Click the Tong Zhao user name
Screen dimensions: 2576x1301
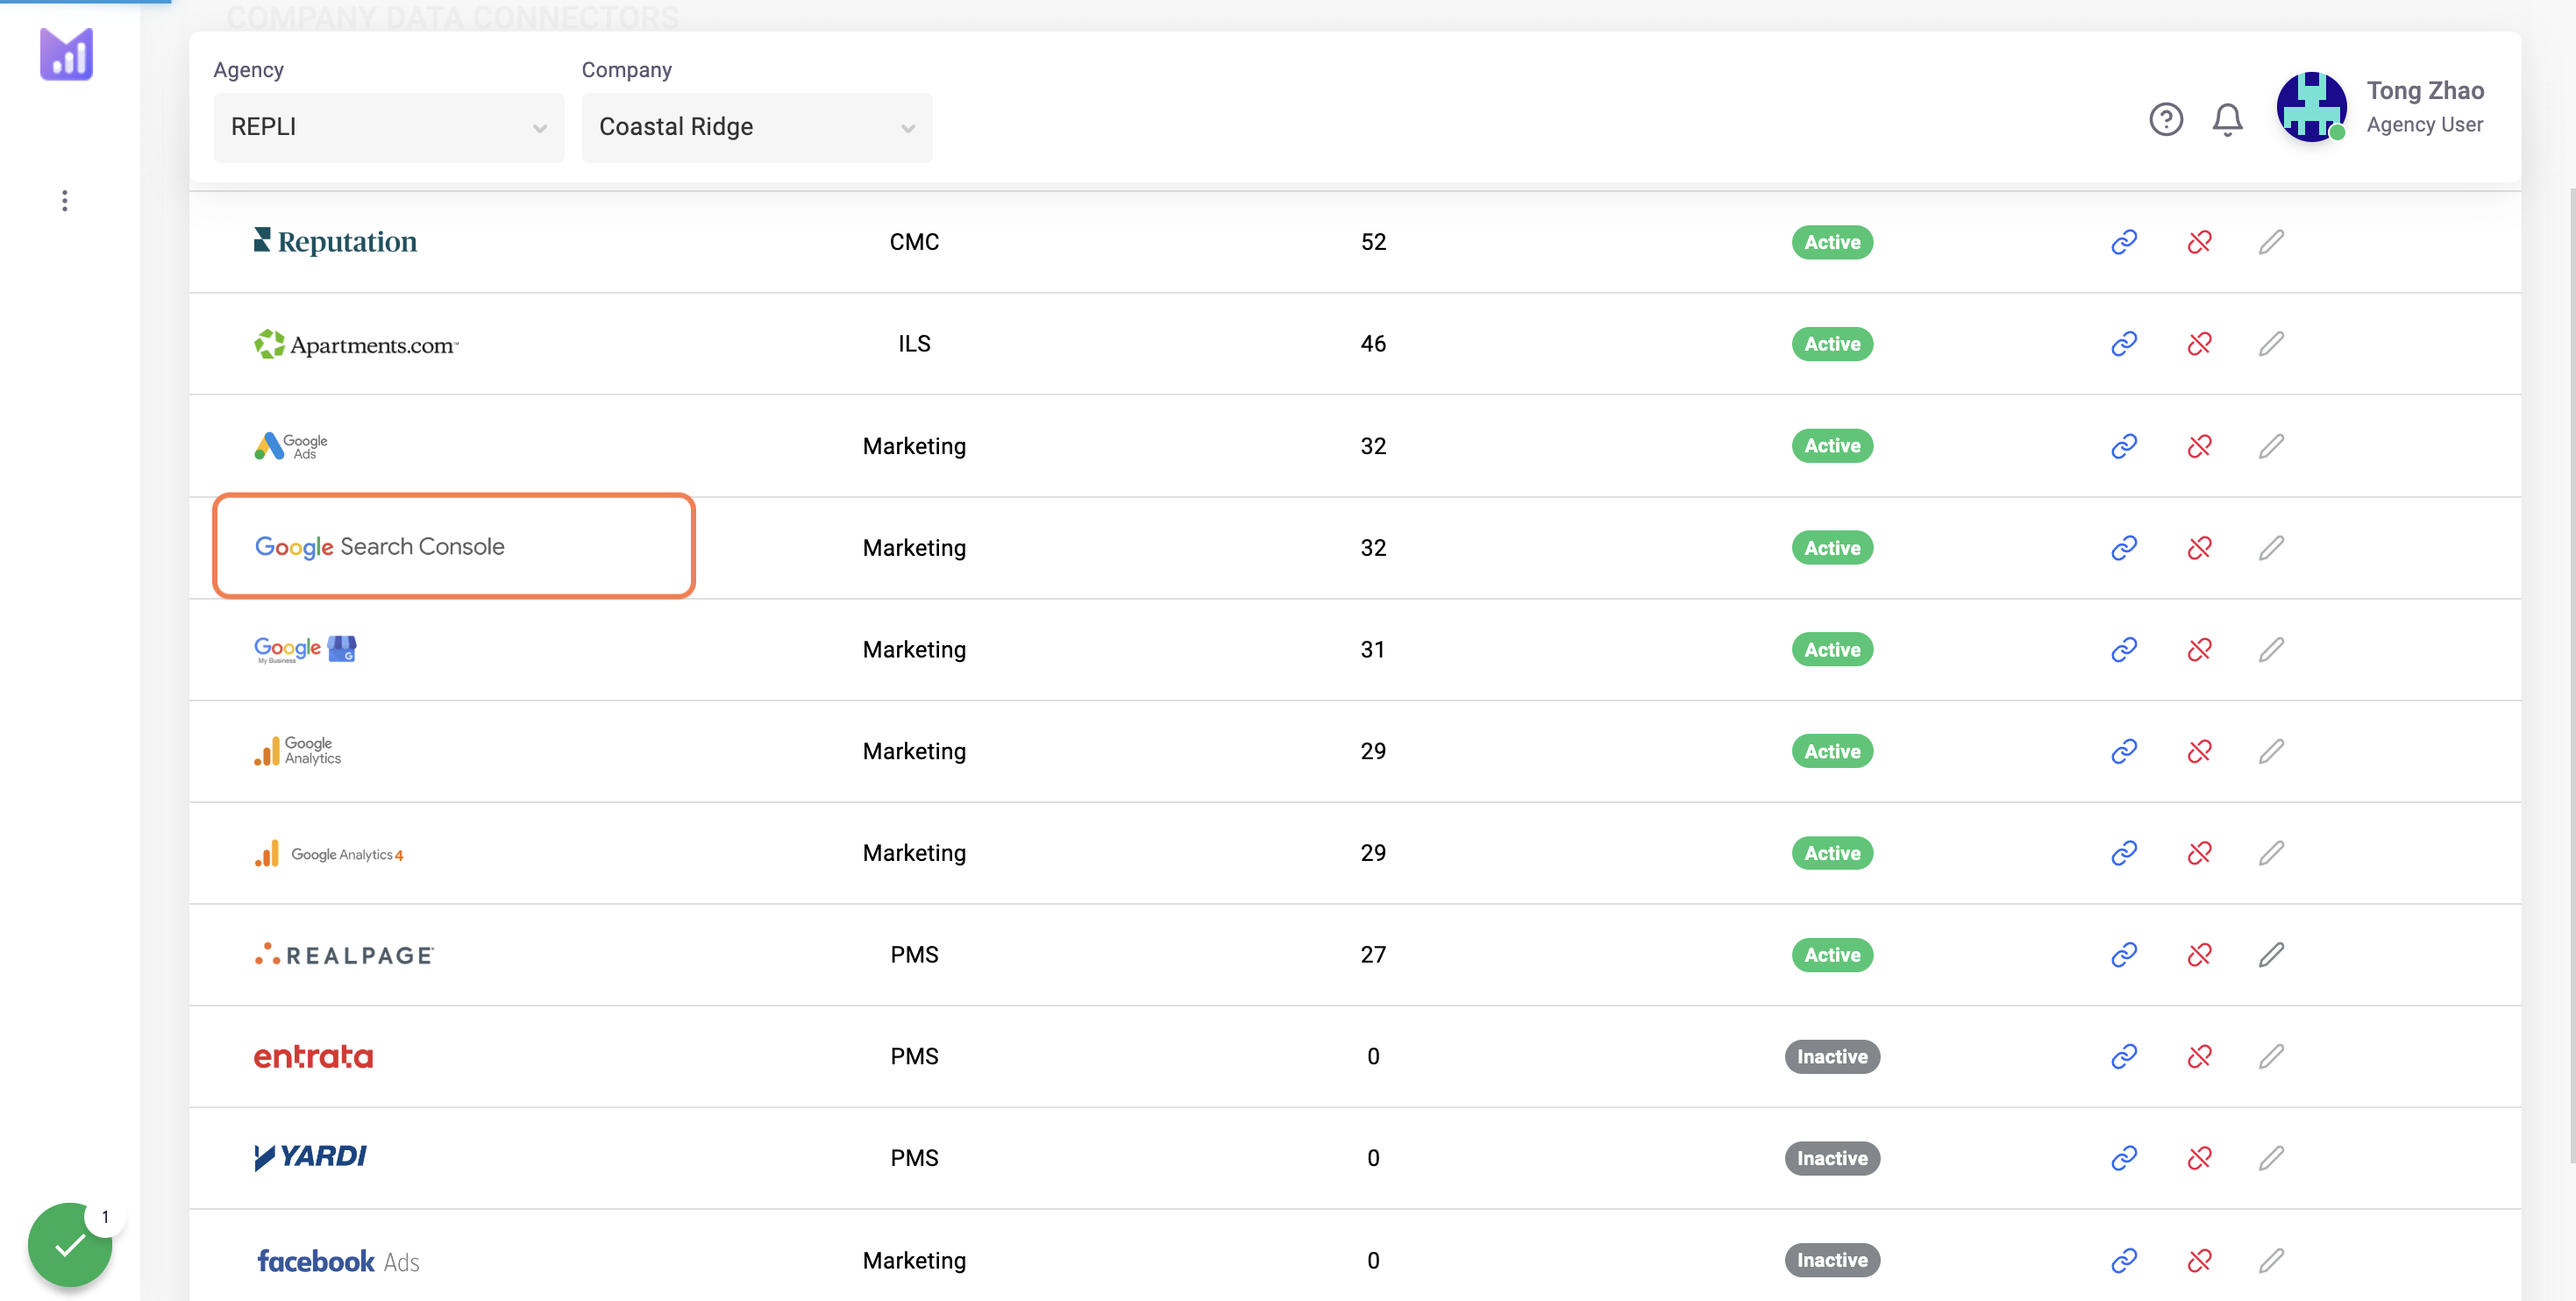2425,91
